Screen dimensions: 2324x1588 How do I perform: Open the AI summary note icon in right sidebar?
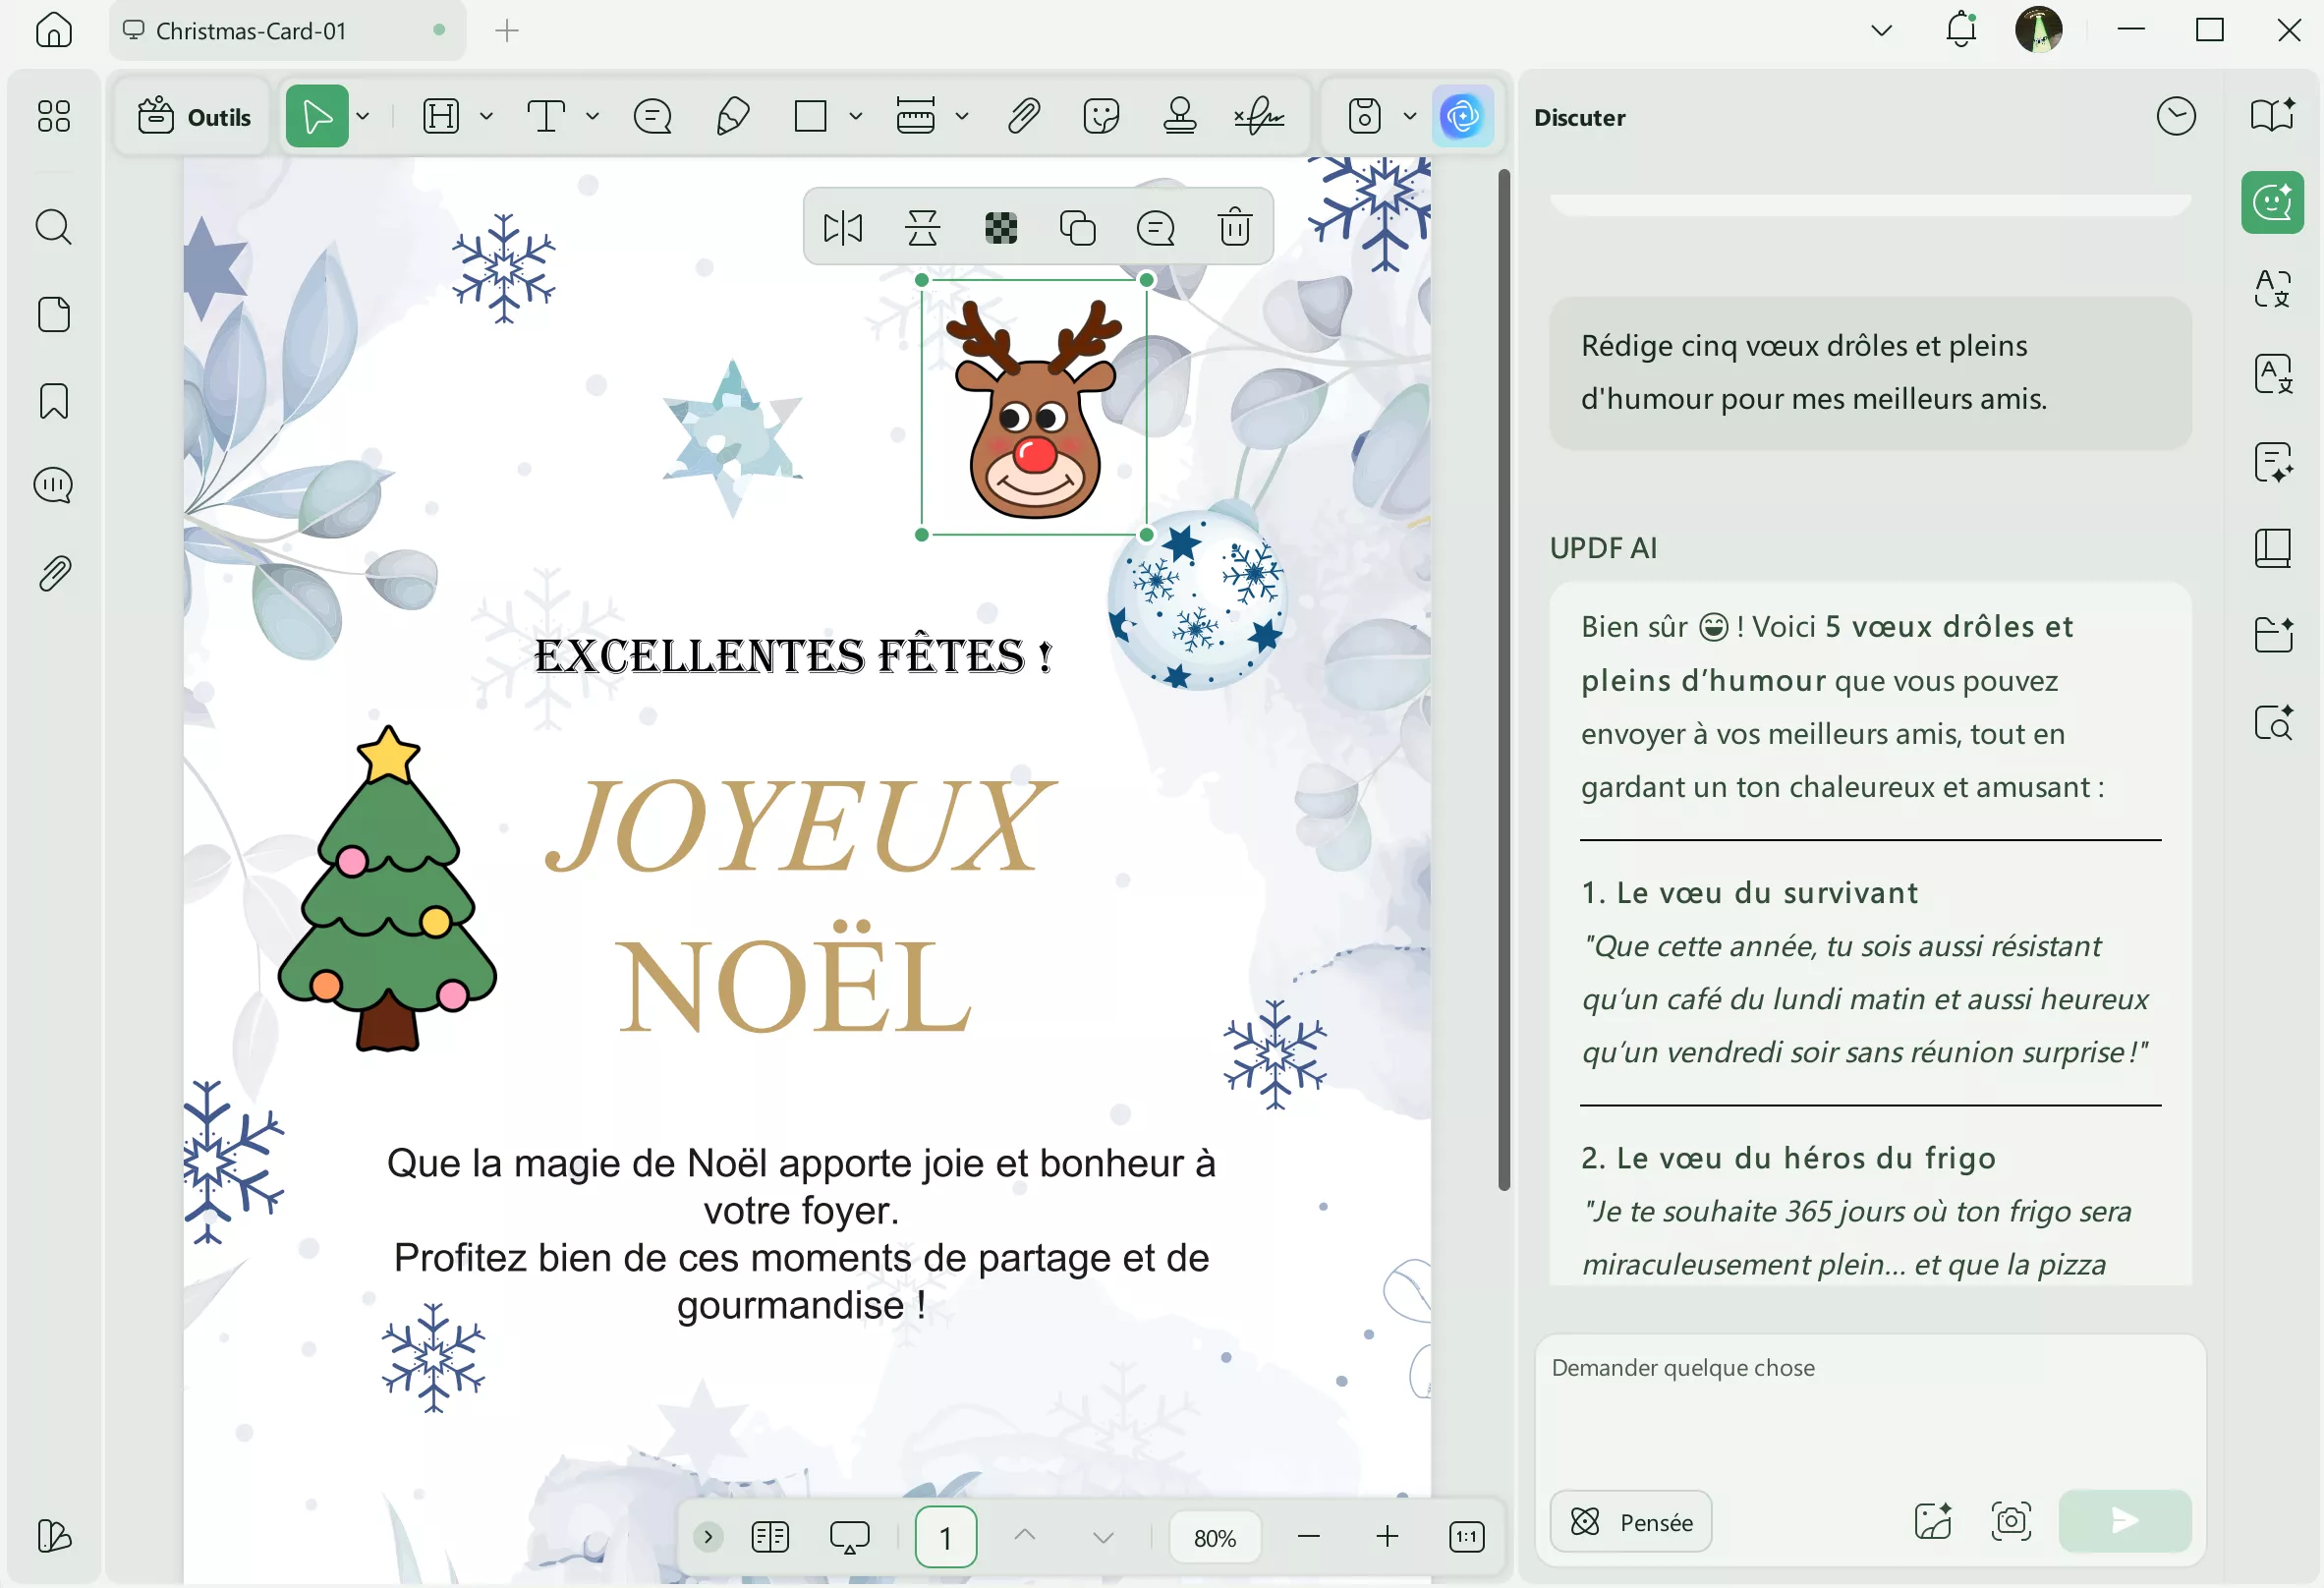pos(2272,462)
